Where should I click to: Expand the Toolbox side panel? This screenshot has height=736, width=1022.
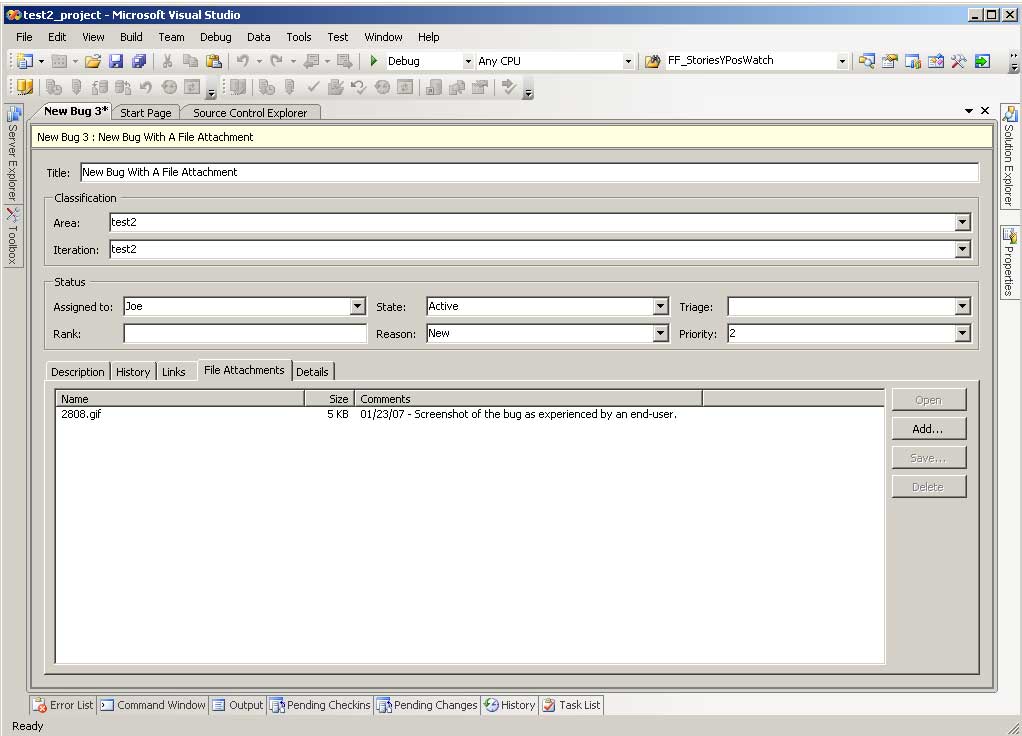click(x=13, y=236)
